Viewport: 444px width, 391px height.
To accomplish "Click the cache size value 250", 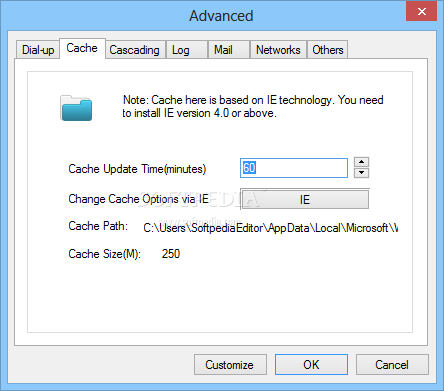I will click(171, 254).
